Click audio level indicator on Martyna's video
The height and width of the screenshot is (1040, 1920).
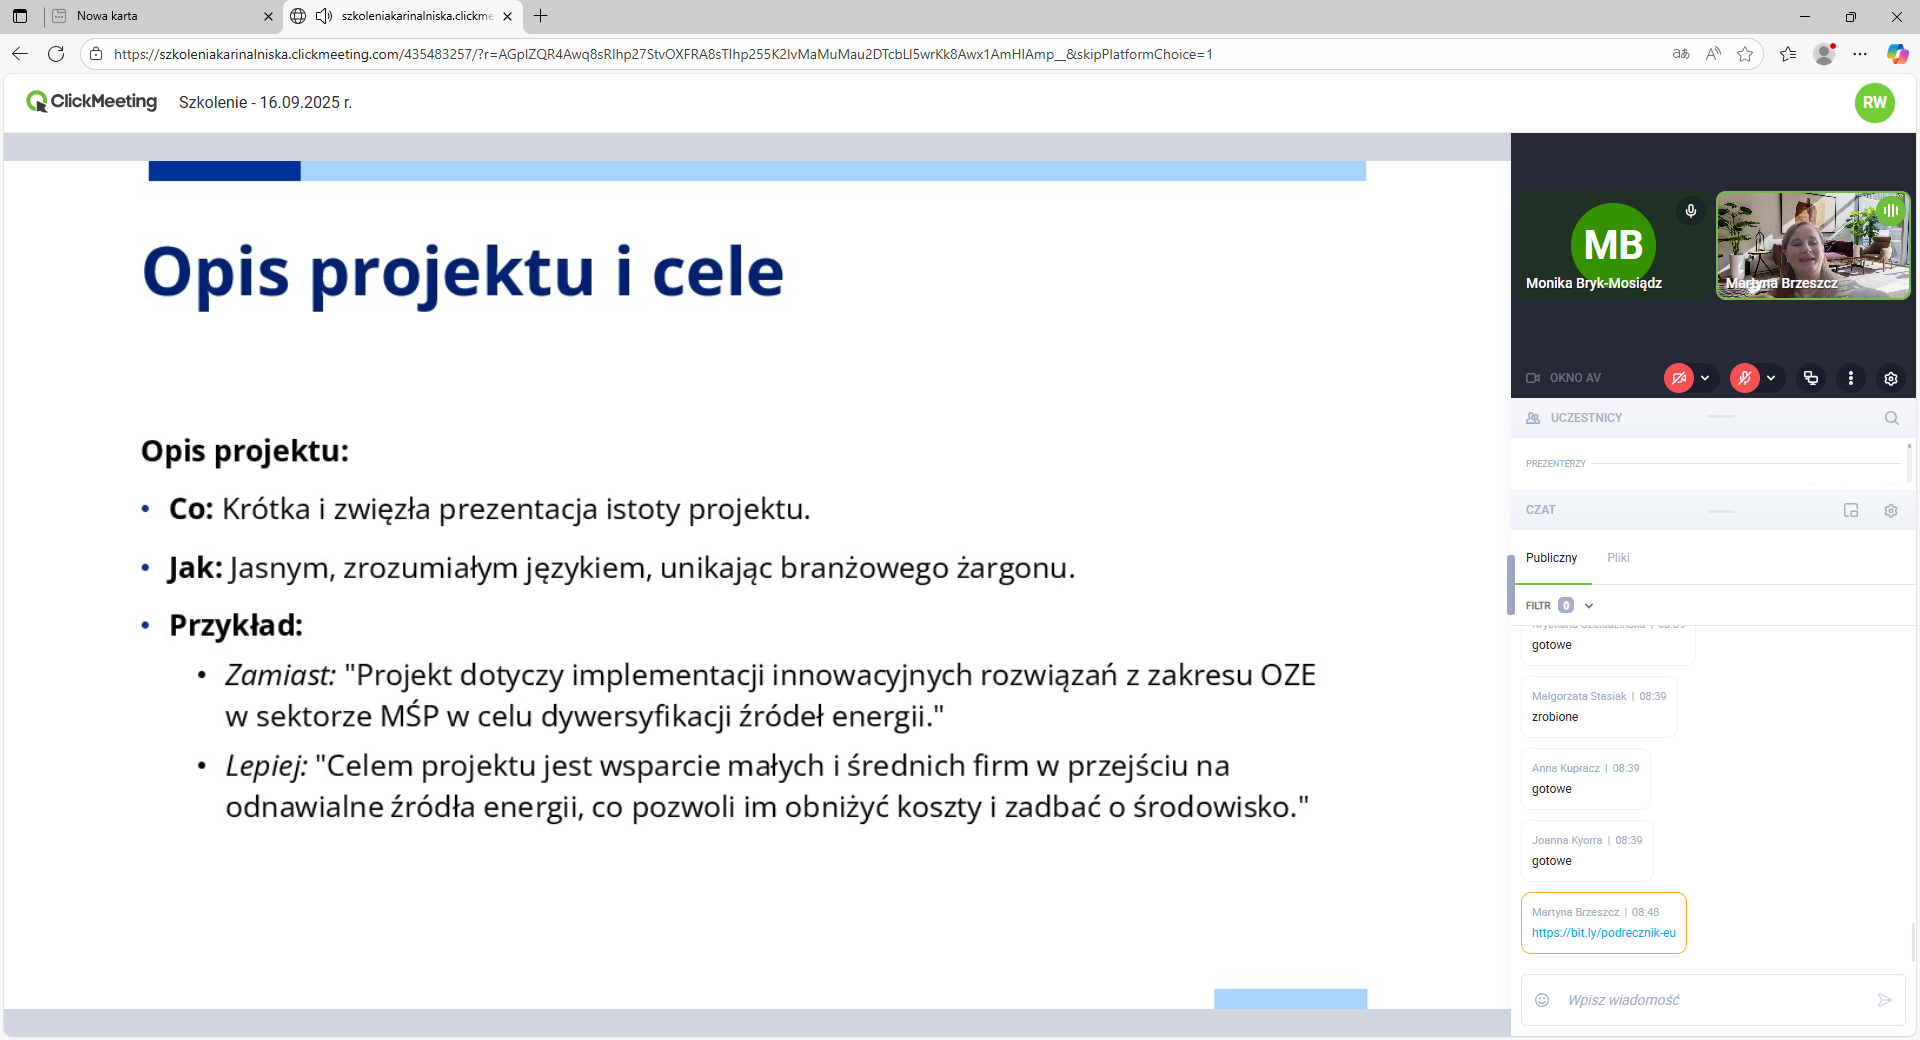pos(1891,211)
